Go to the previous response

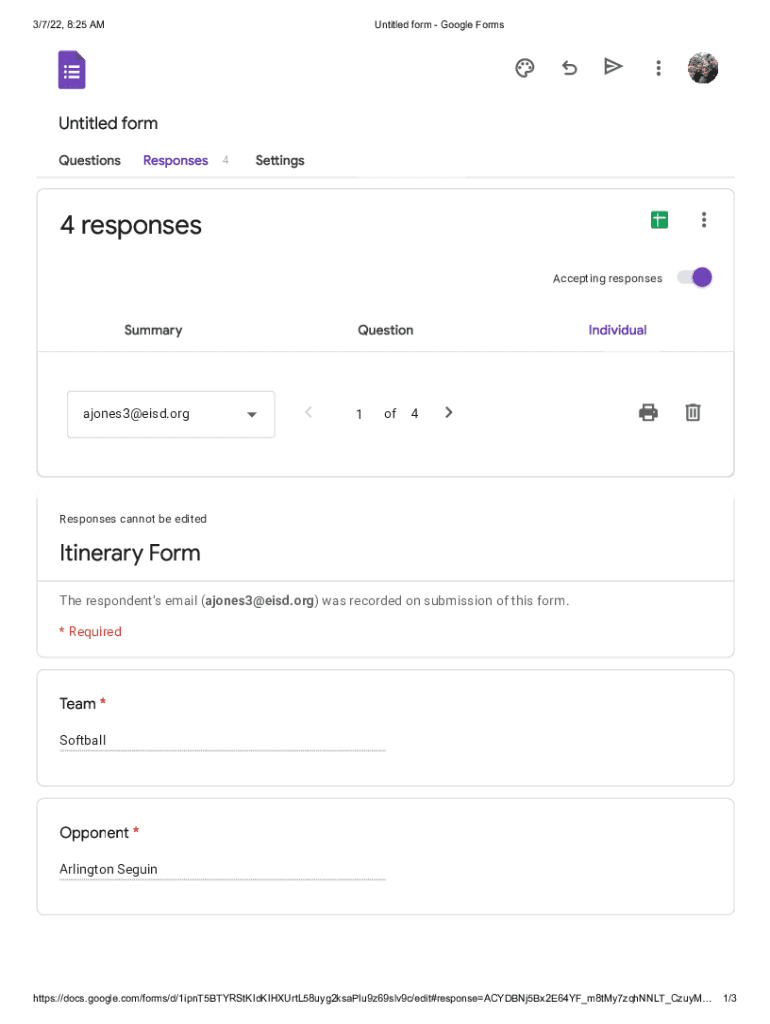(x=308, y=412)
